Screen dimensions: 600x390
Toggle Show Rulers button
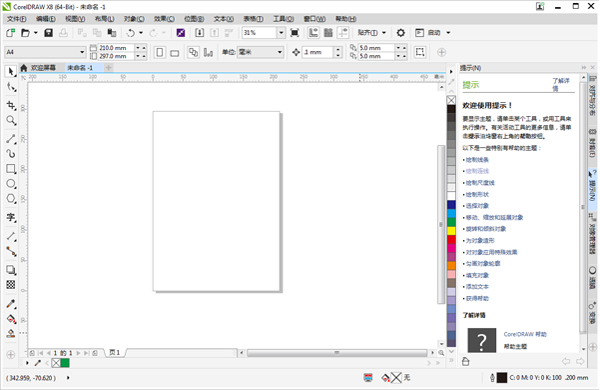click(x=313, y=33)
